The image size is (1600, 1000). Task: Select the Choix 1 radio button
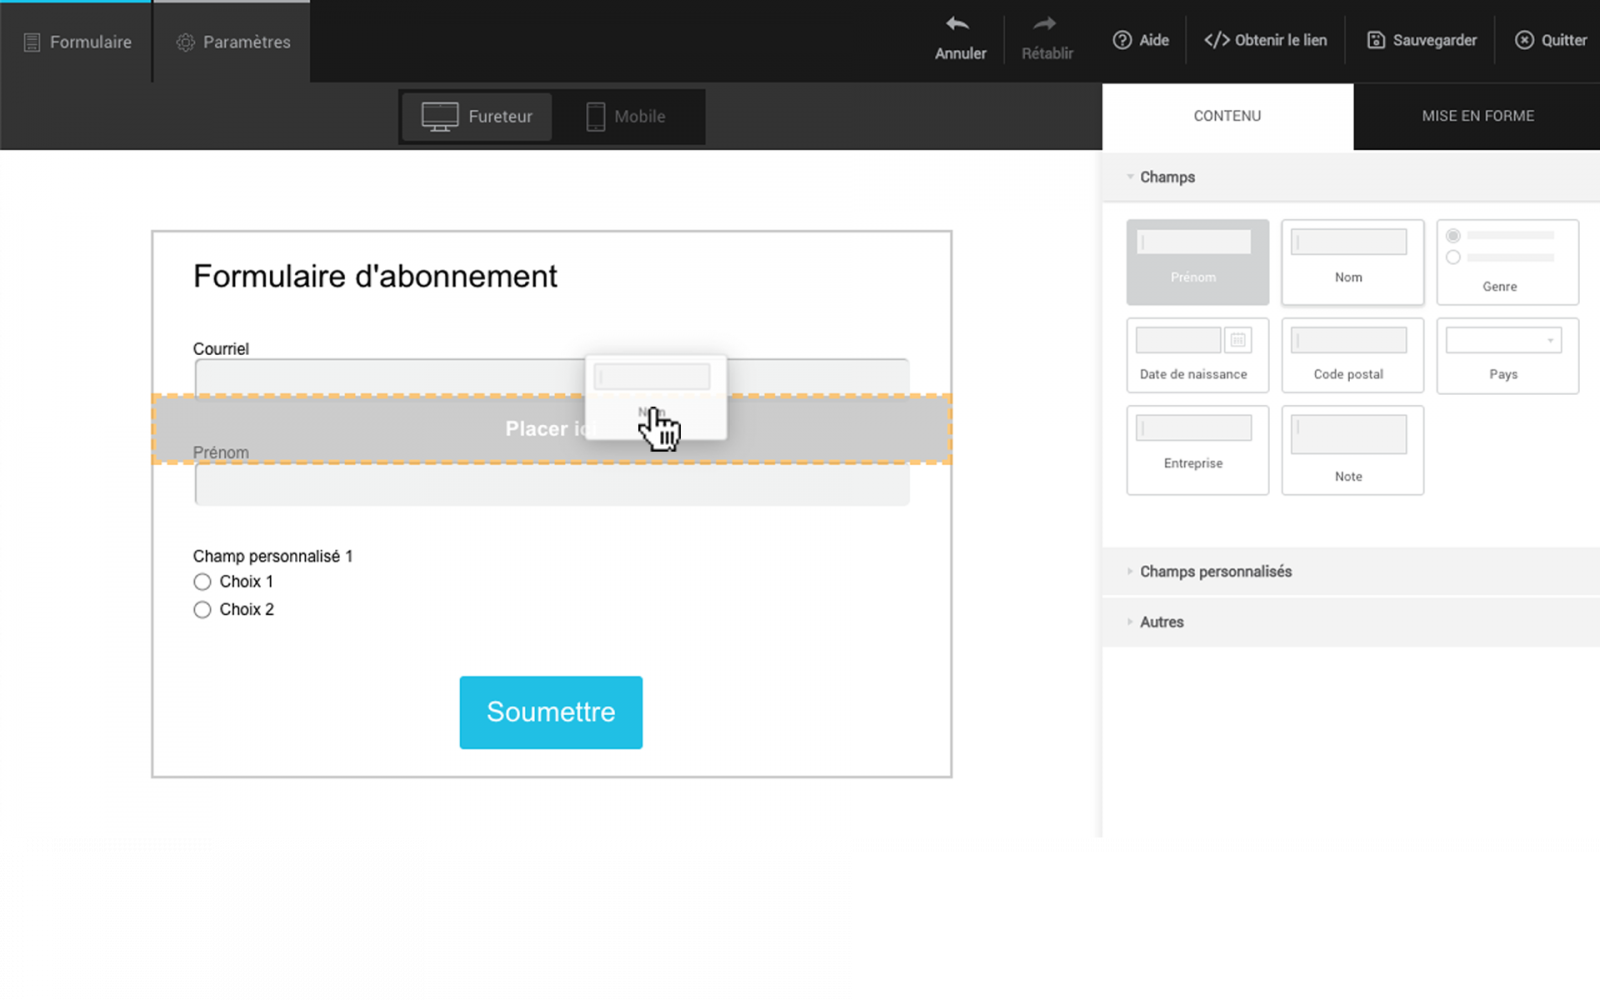(x=202, y=582)
